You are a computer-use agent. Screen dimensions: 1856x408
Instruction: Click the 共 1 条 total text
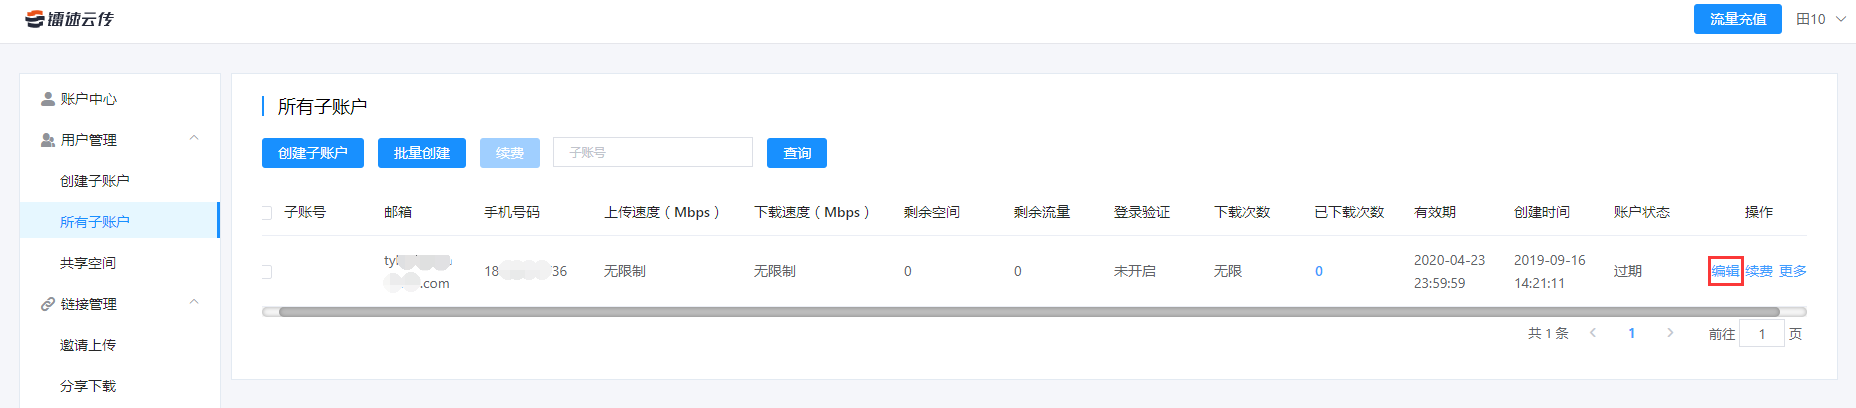pyautogui.click(x=1548, y=333)
